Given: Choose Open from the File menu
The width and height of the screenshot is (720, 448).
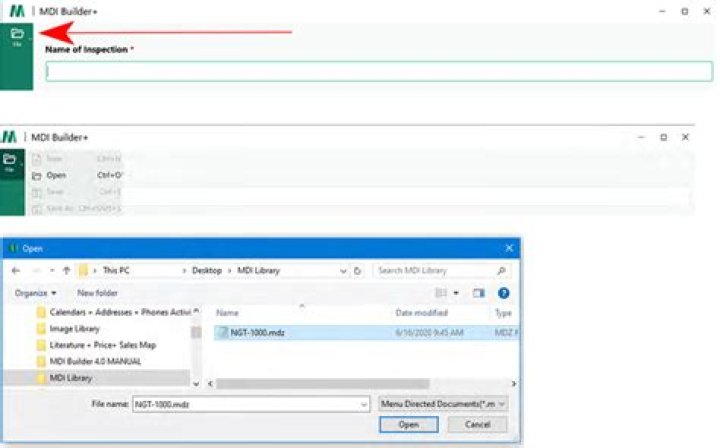Looking at the screenshot, I should (77, 175).
